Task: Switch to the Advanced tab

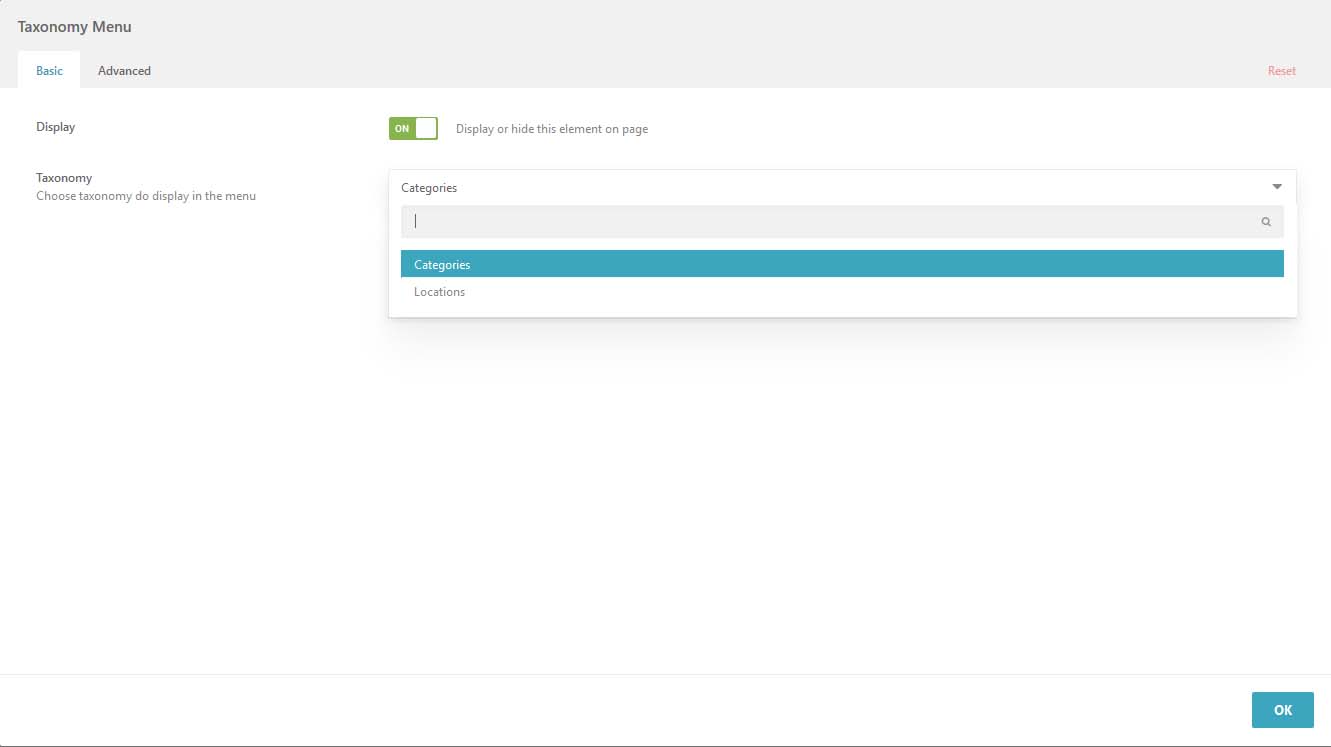Action: [124, 71]
